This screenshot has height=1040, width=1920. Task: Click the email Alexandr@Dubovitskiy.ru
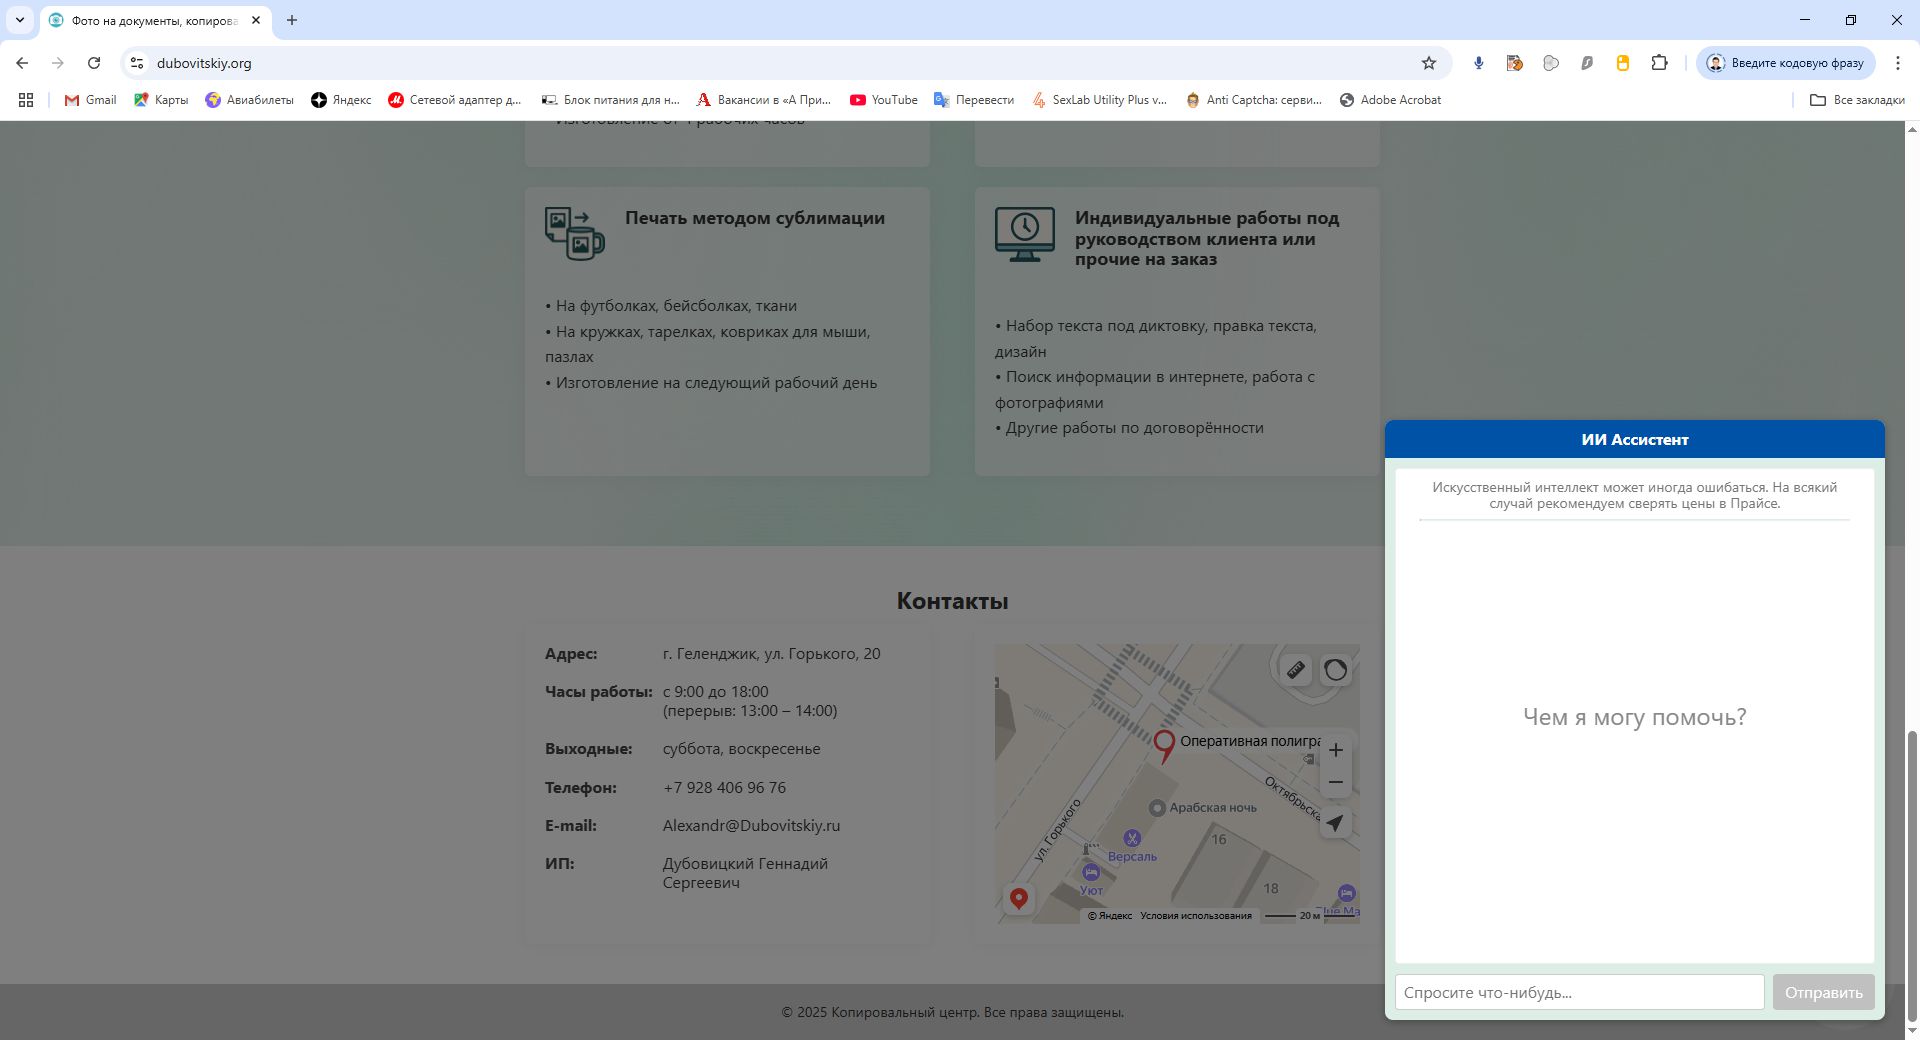751,826
